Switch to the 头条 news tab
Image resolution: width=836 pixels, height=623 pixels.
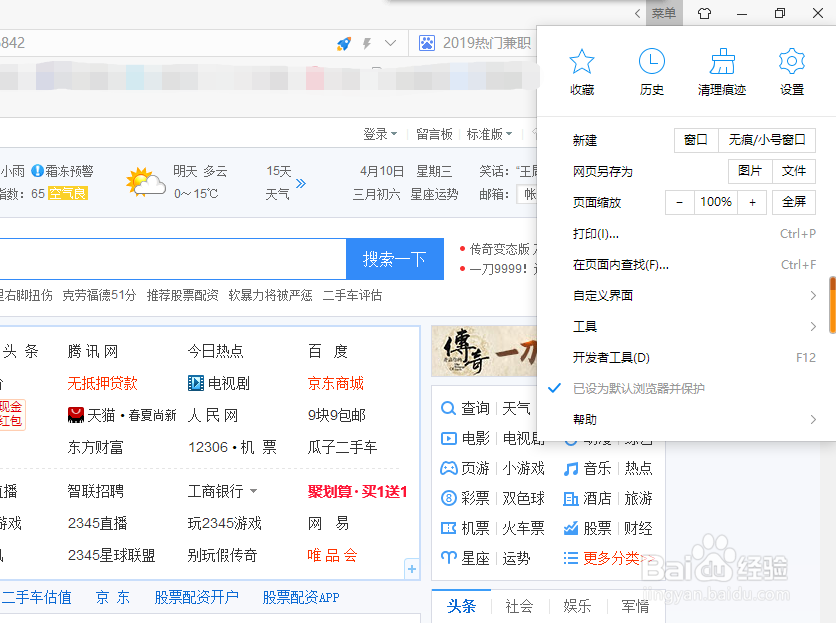tap(461, 606)
